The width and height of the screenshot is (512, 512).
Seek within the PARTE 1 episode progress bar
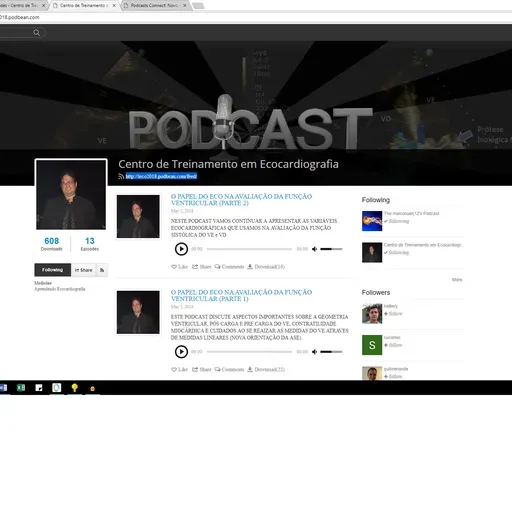tap(249, 352)
